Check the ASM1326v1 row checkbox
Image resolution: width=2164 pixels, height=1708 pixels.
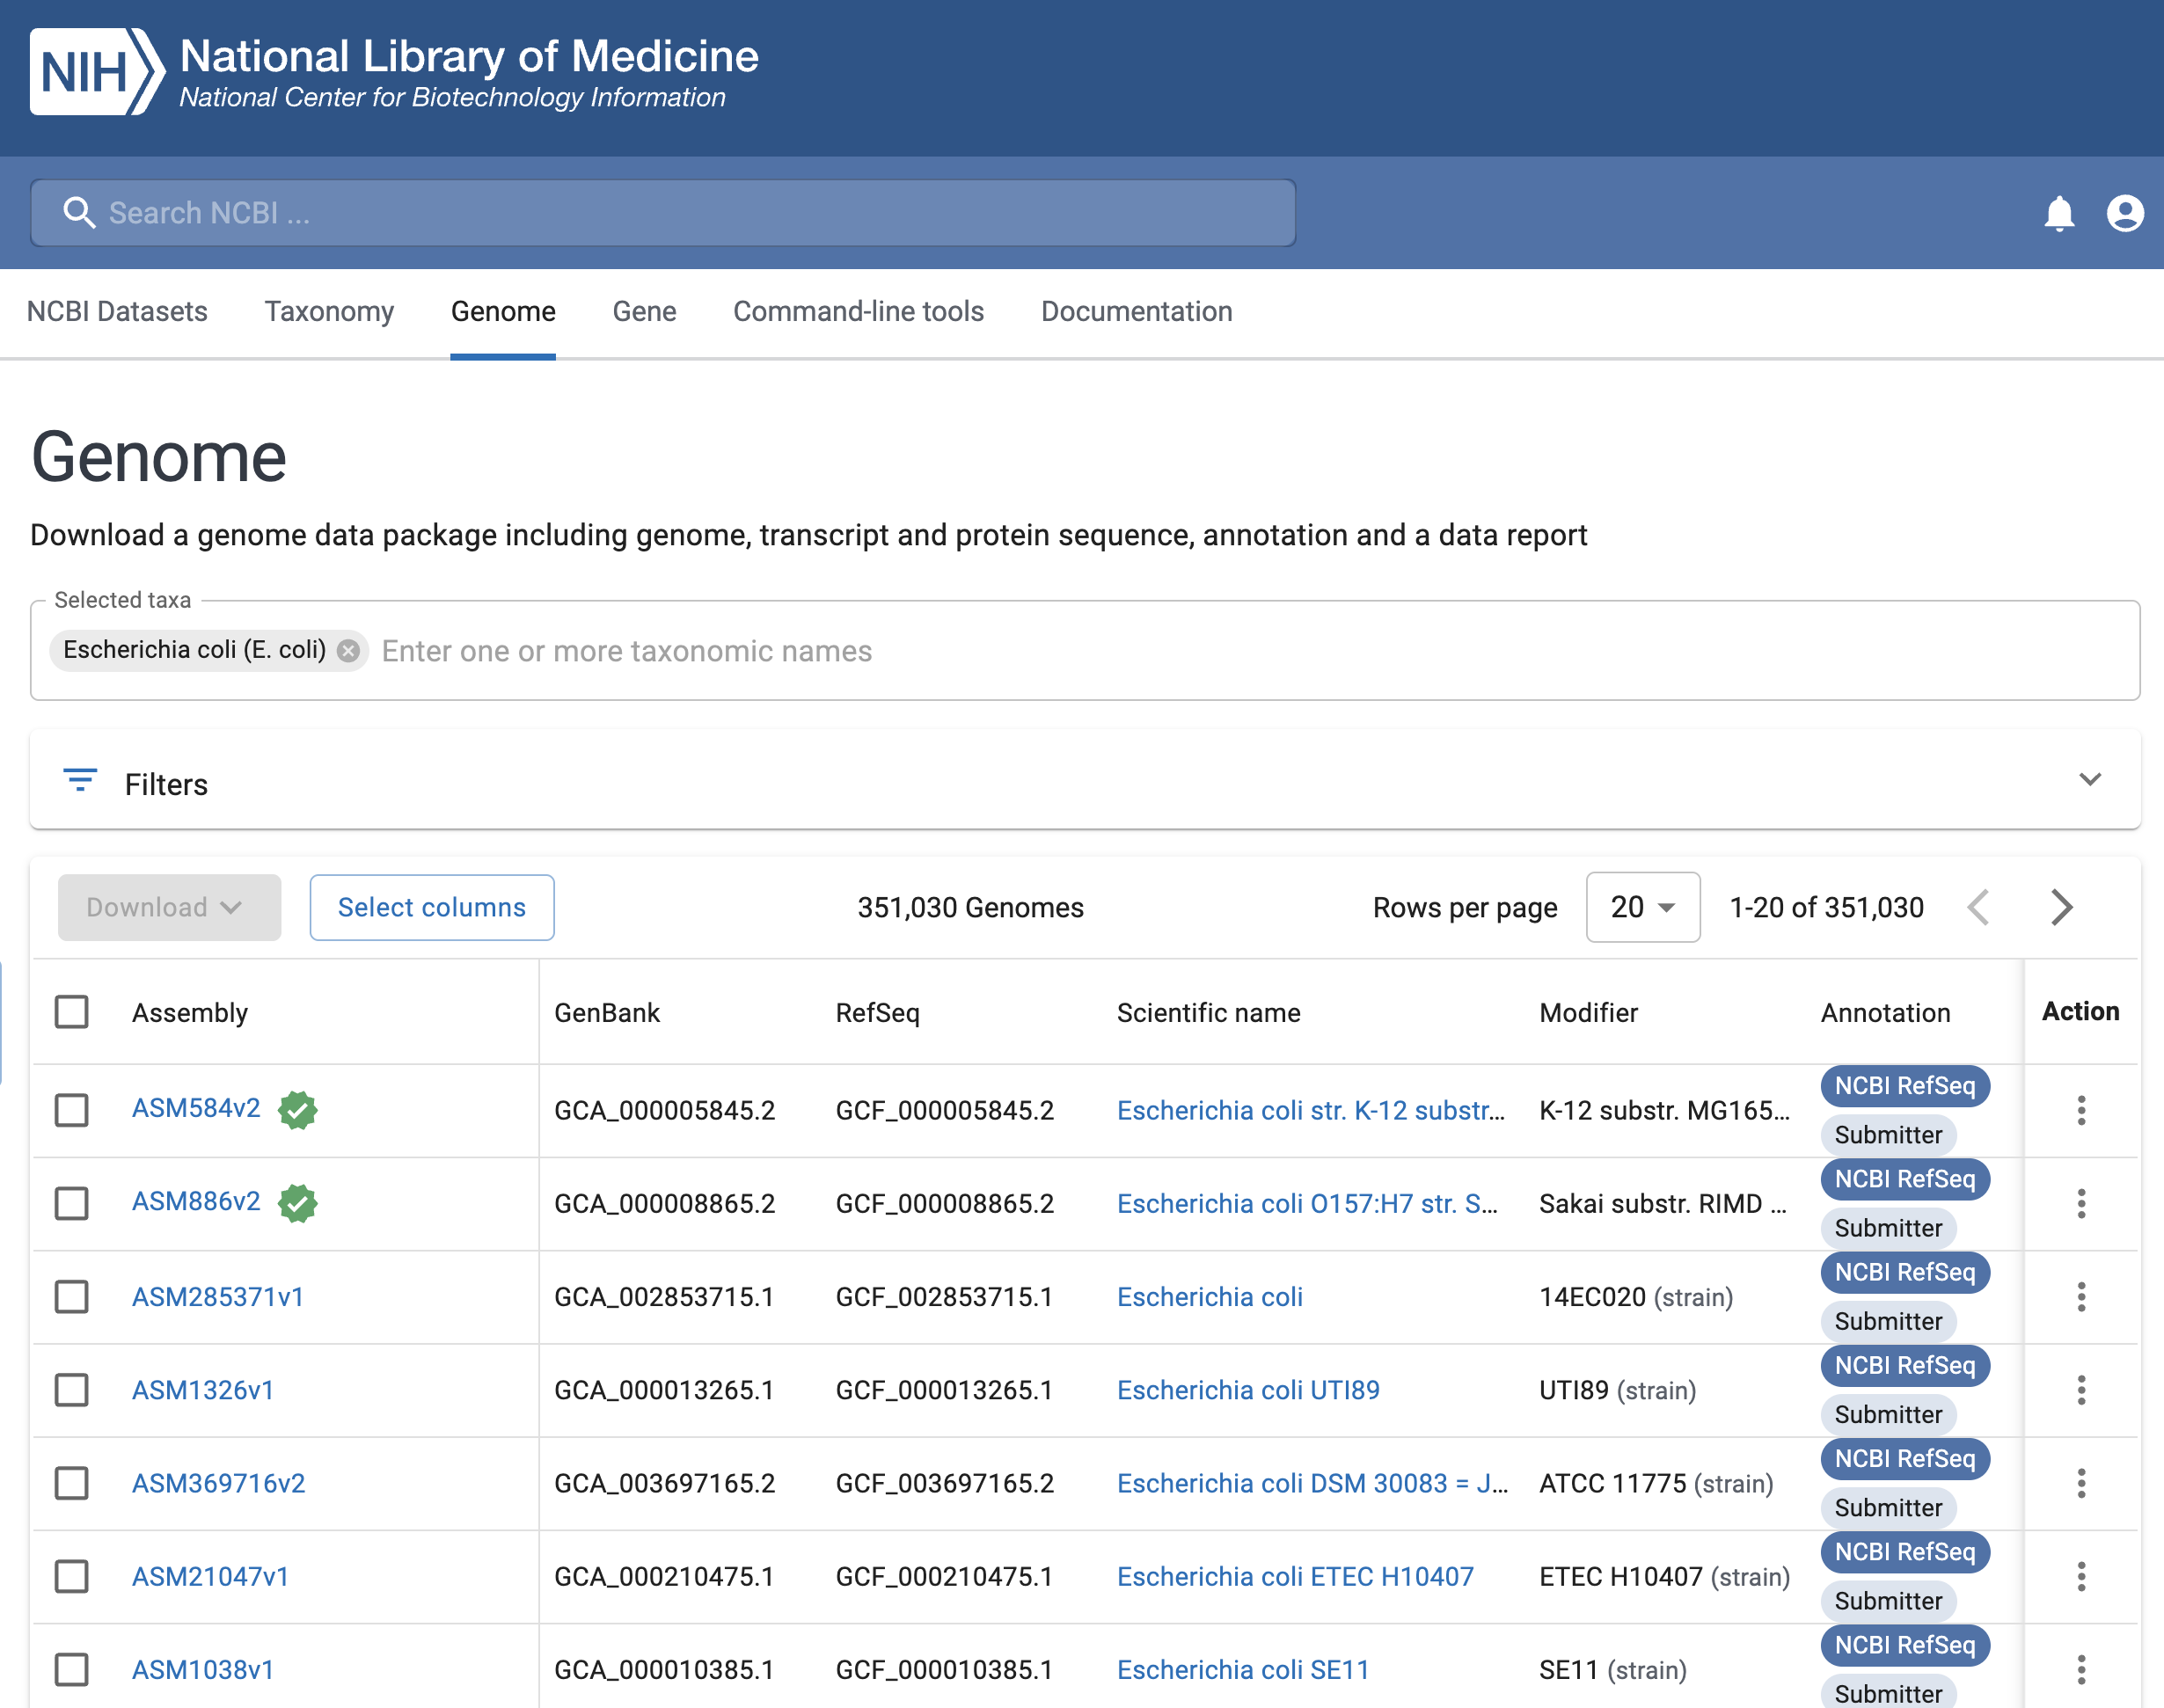(x=72, y=1390)
